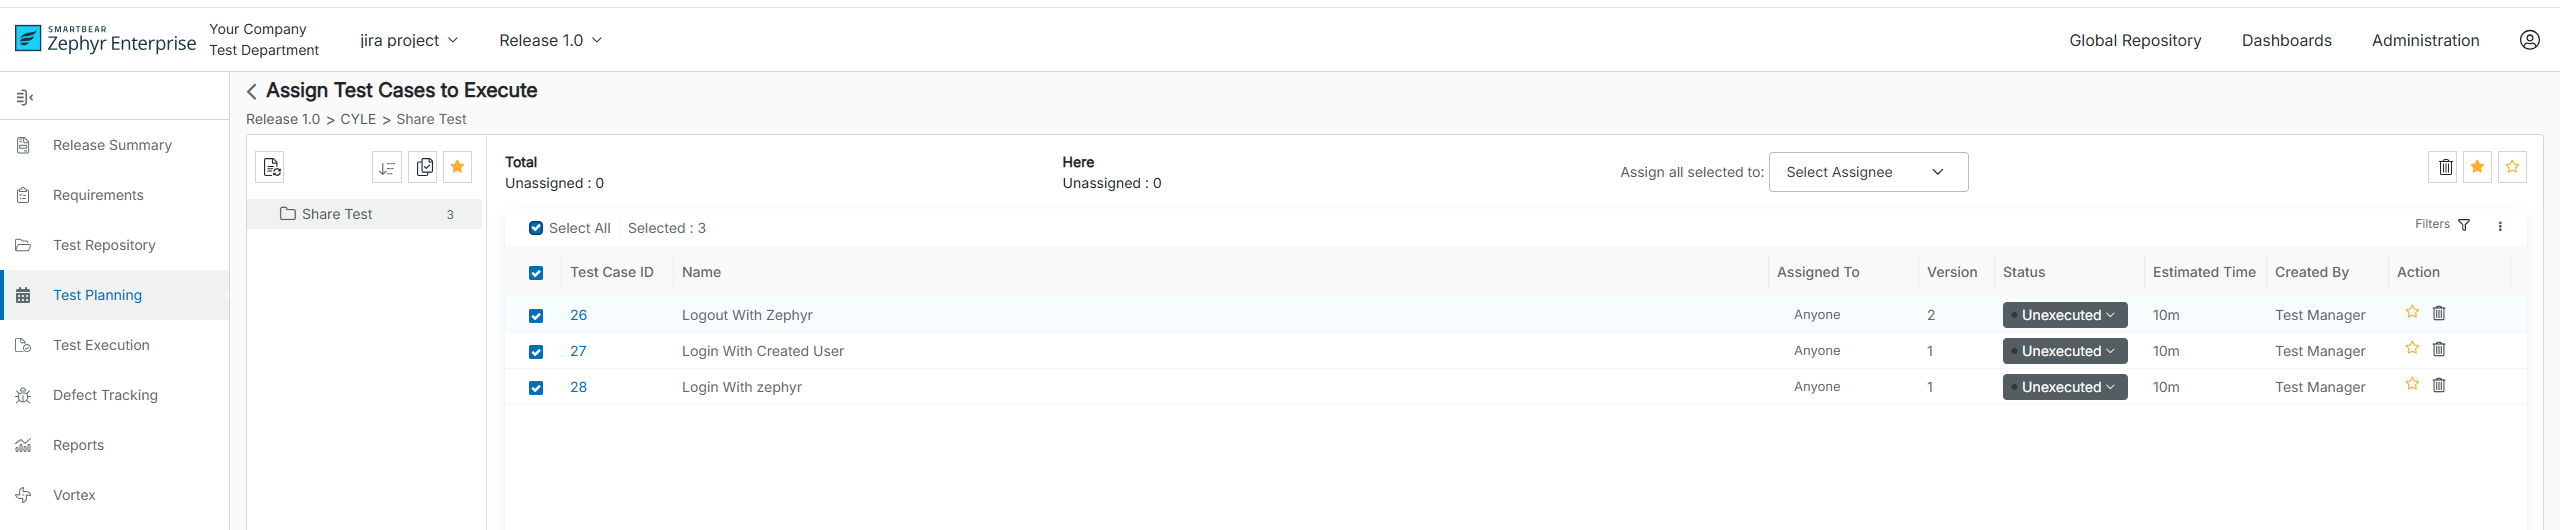Click the CYLE breadcrumb link
This screenshot has width=2560, height=530.
[x=358, y=119]
